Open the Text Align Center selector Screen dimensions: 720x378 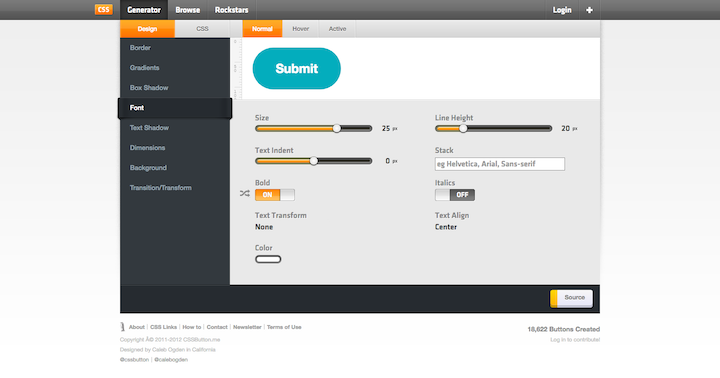click(x=446, y=227)
